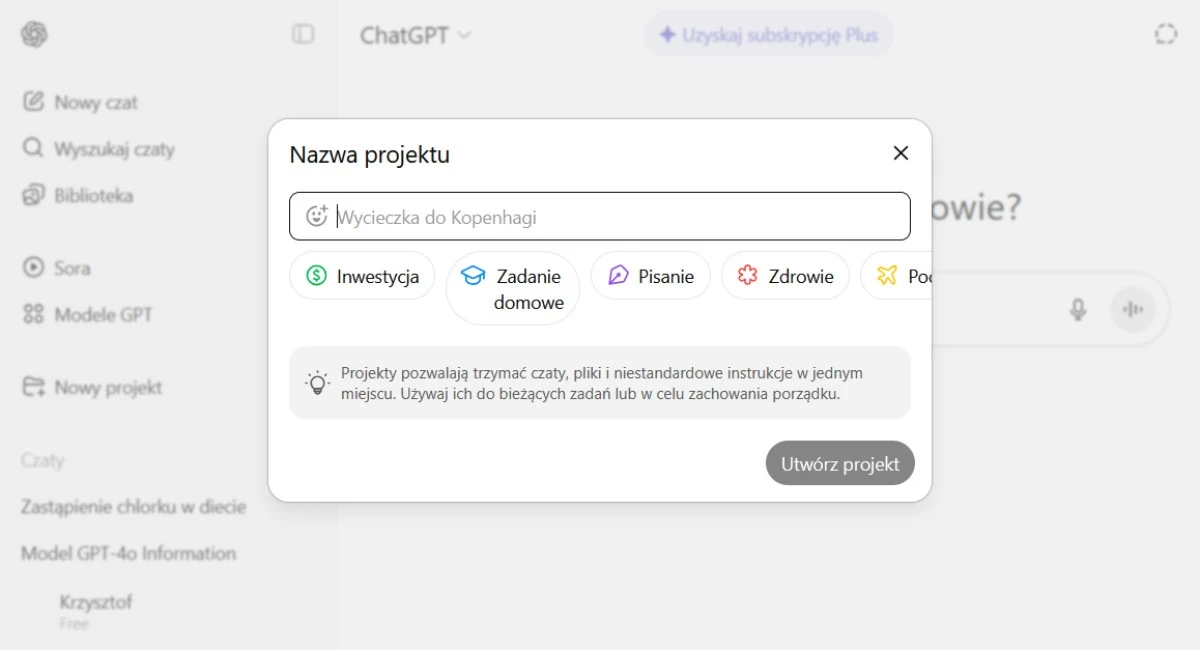Click project name field Wycieczka do Kopenhagi

[600, 216]
